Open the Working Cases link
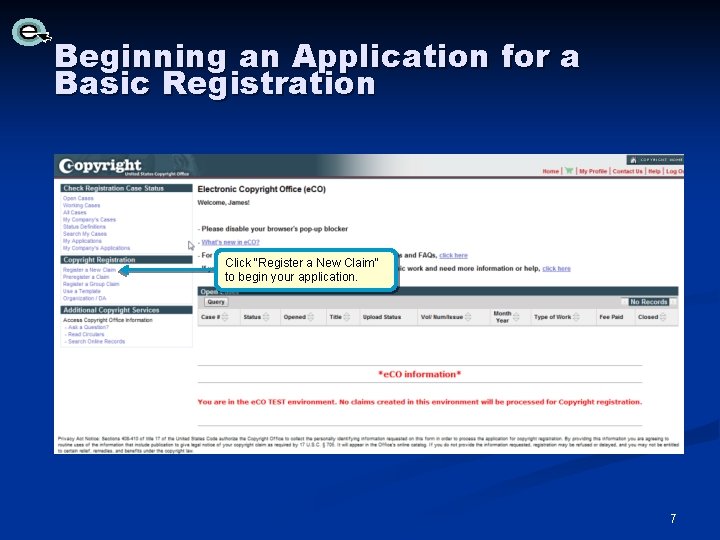720x540 pixels. (81, 205)
